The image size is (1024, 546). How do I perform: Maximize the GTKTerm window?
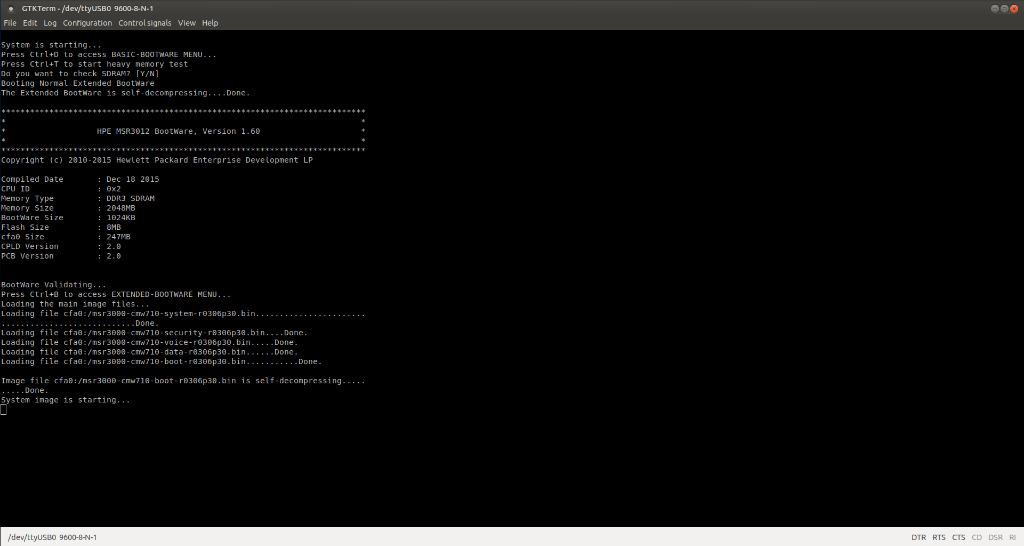point(1005,8)
